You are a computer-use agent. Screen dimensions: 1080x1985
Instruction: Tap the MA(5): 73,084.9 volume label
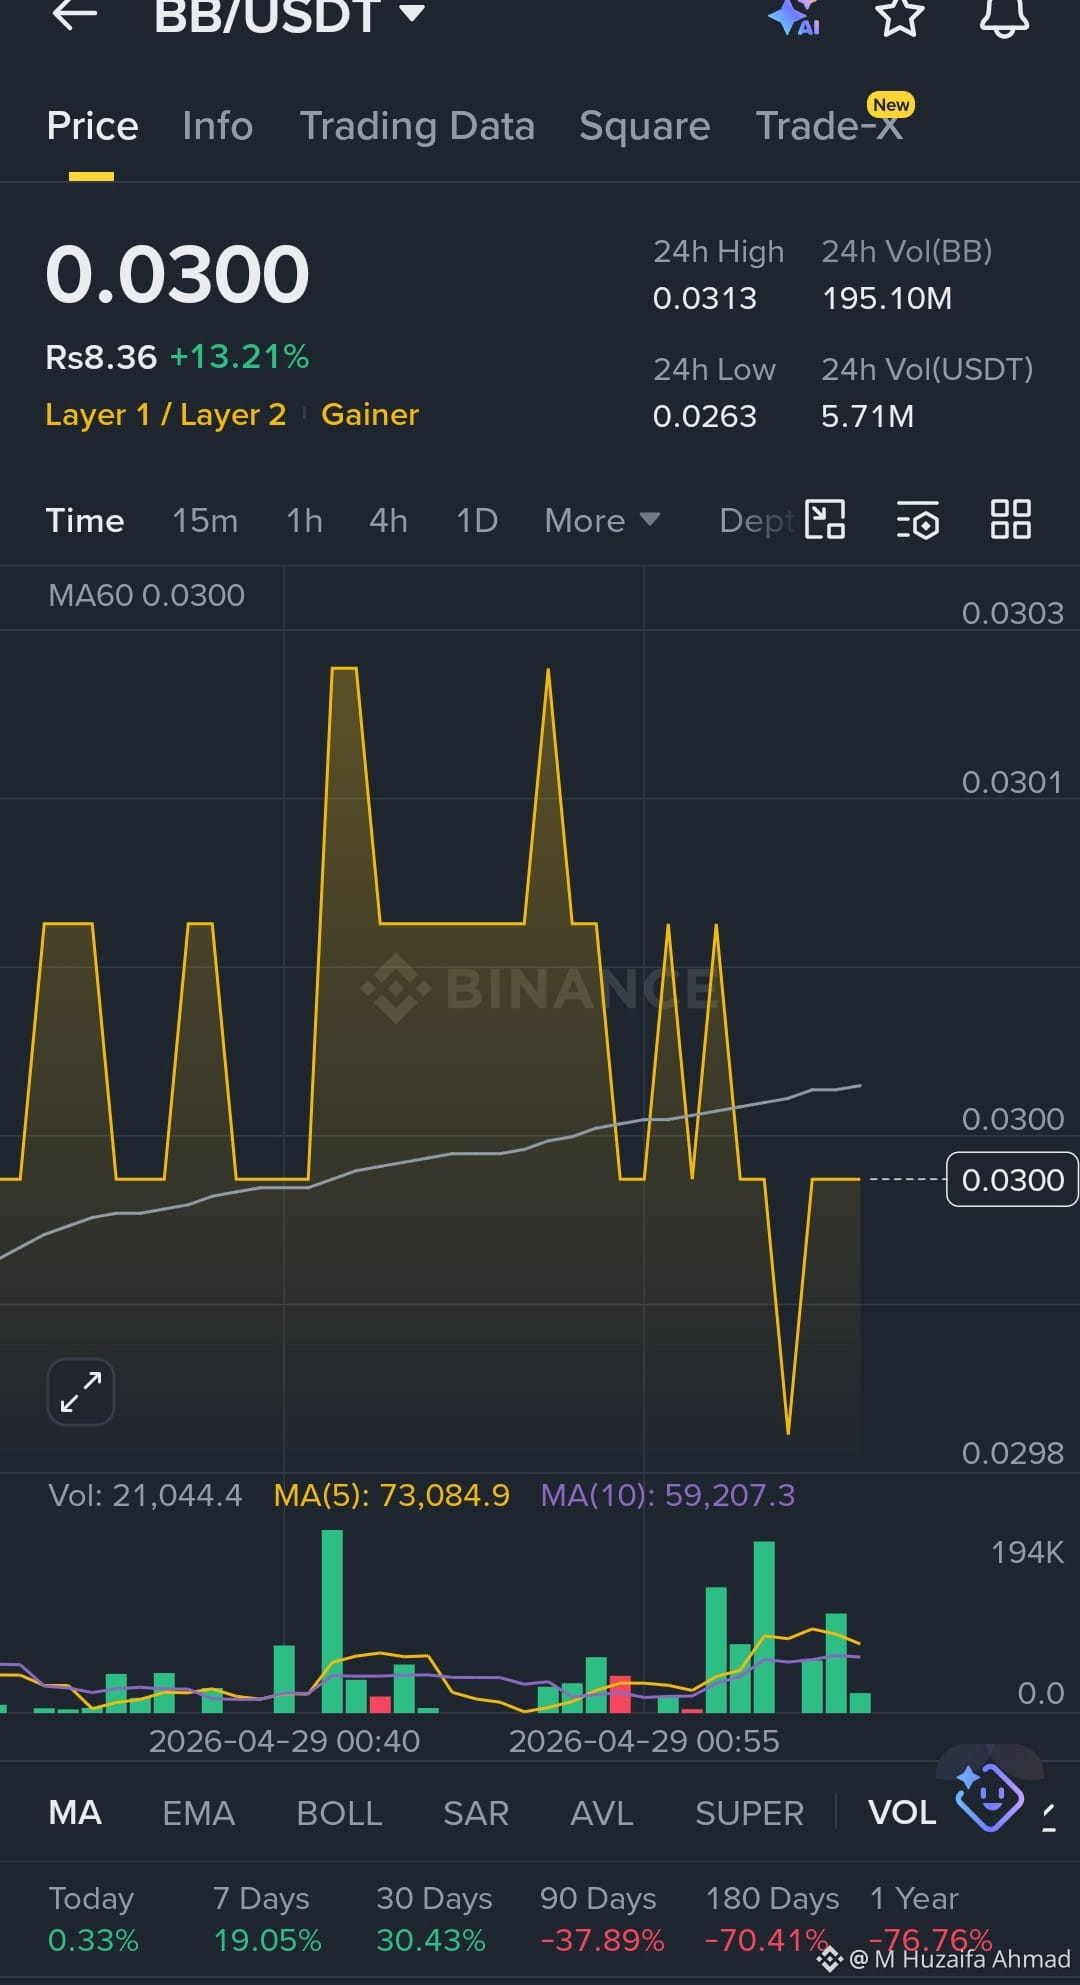coord(392,1495)
